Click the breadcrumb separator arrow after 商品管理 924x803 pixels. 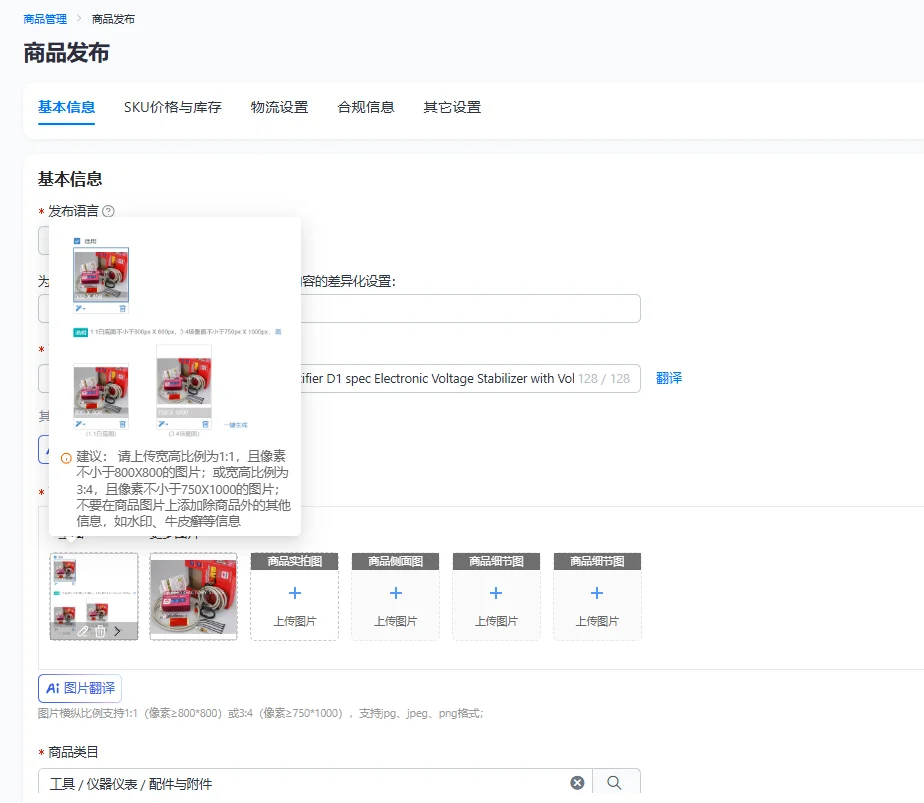click(79, 19)
